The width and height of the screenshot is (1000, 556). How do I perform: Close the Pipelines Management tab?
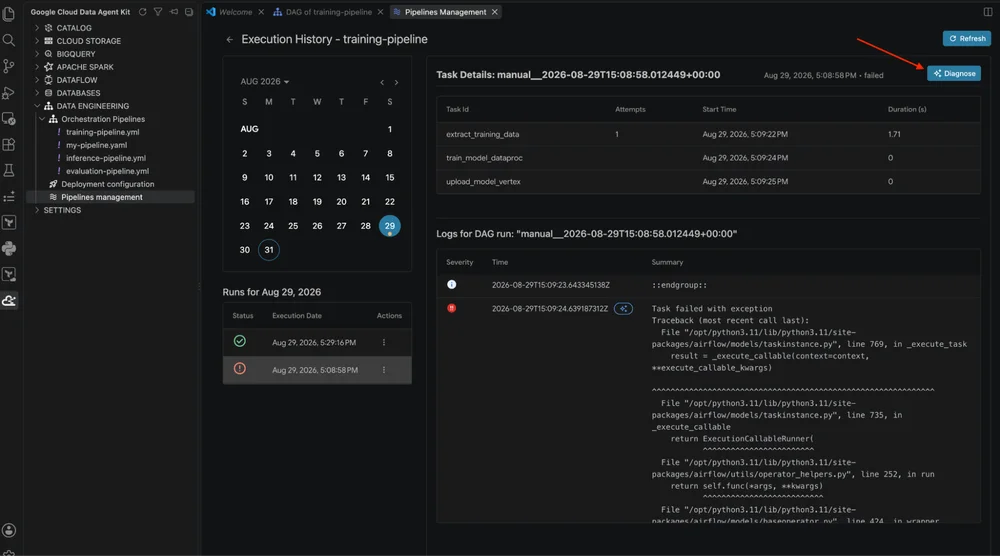point(494,12)
